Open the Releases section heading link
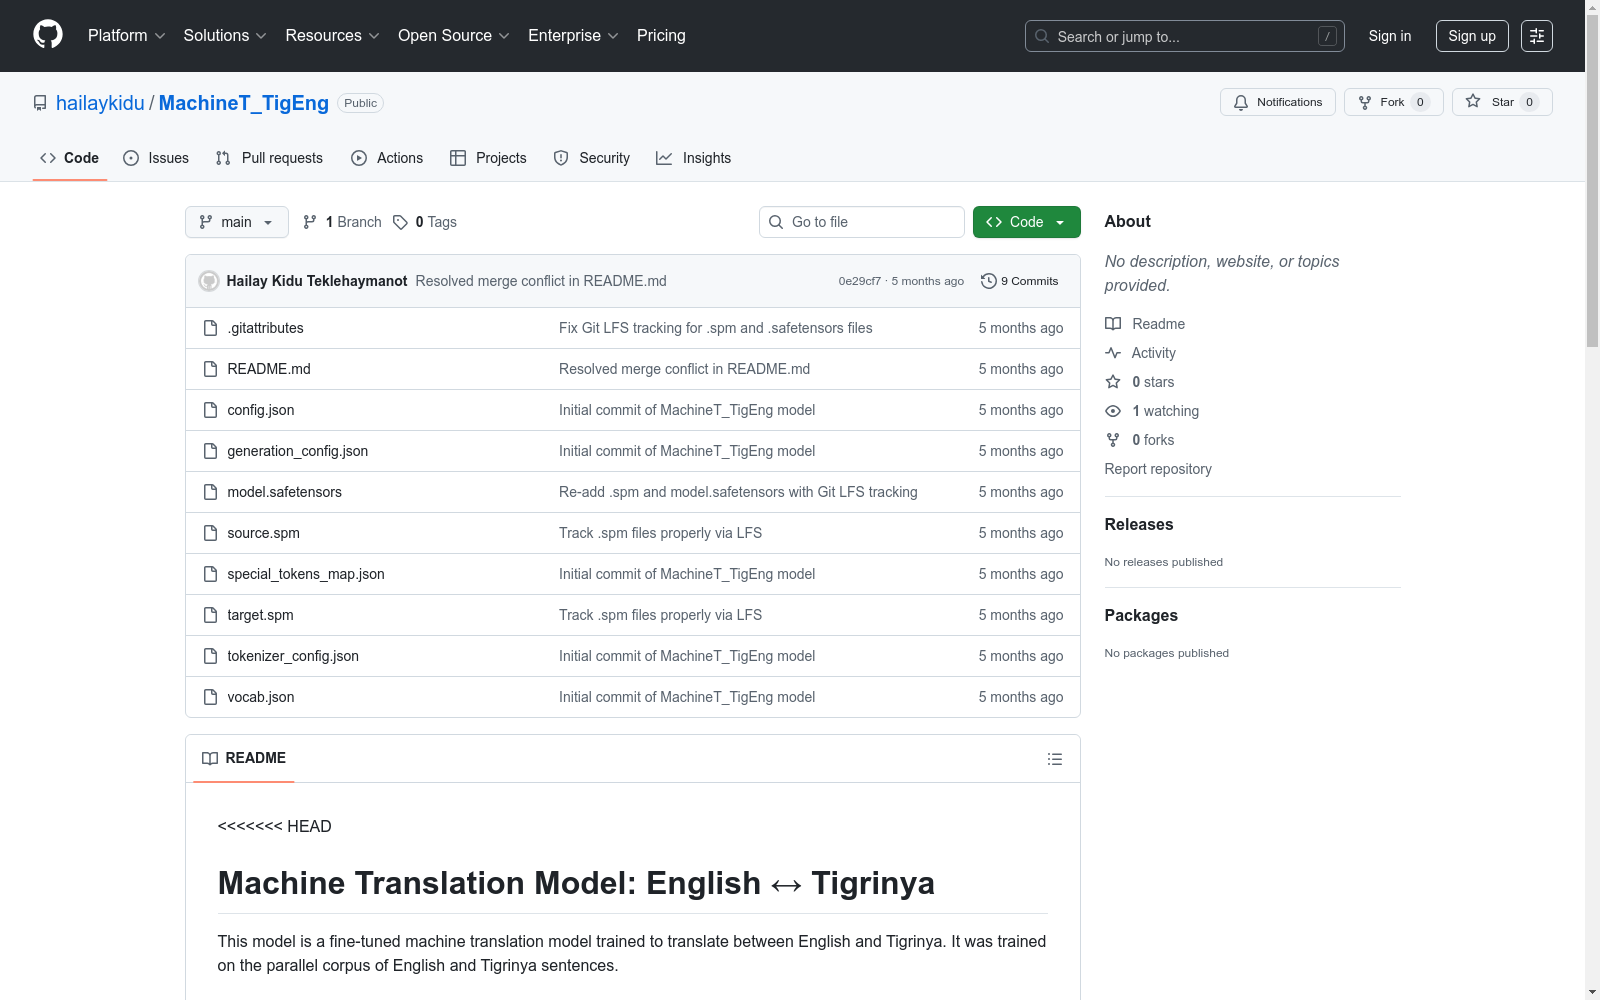 coord(1139,525)
